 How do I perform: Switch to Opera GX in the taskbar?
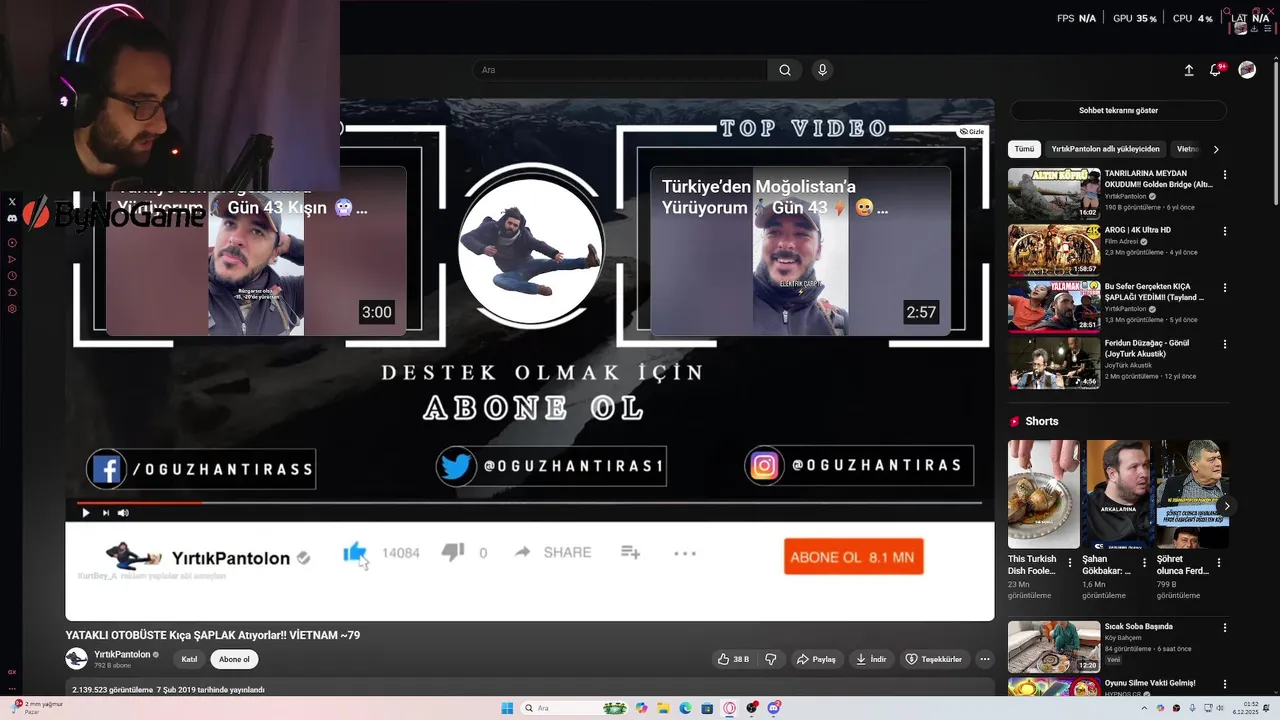coord(730,708)
